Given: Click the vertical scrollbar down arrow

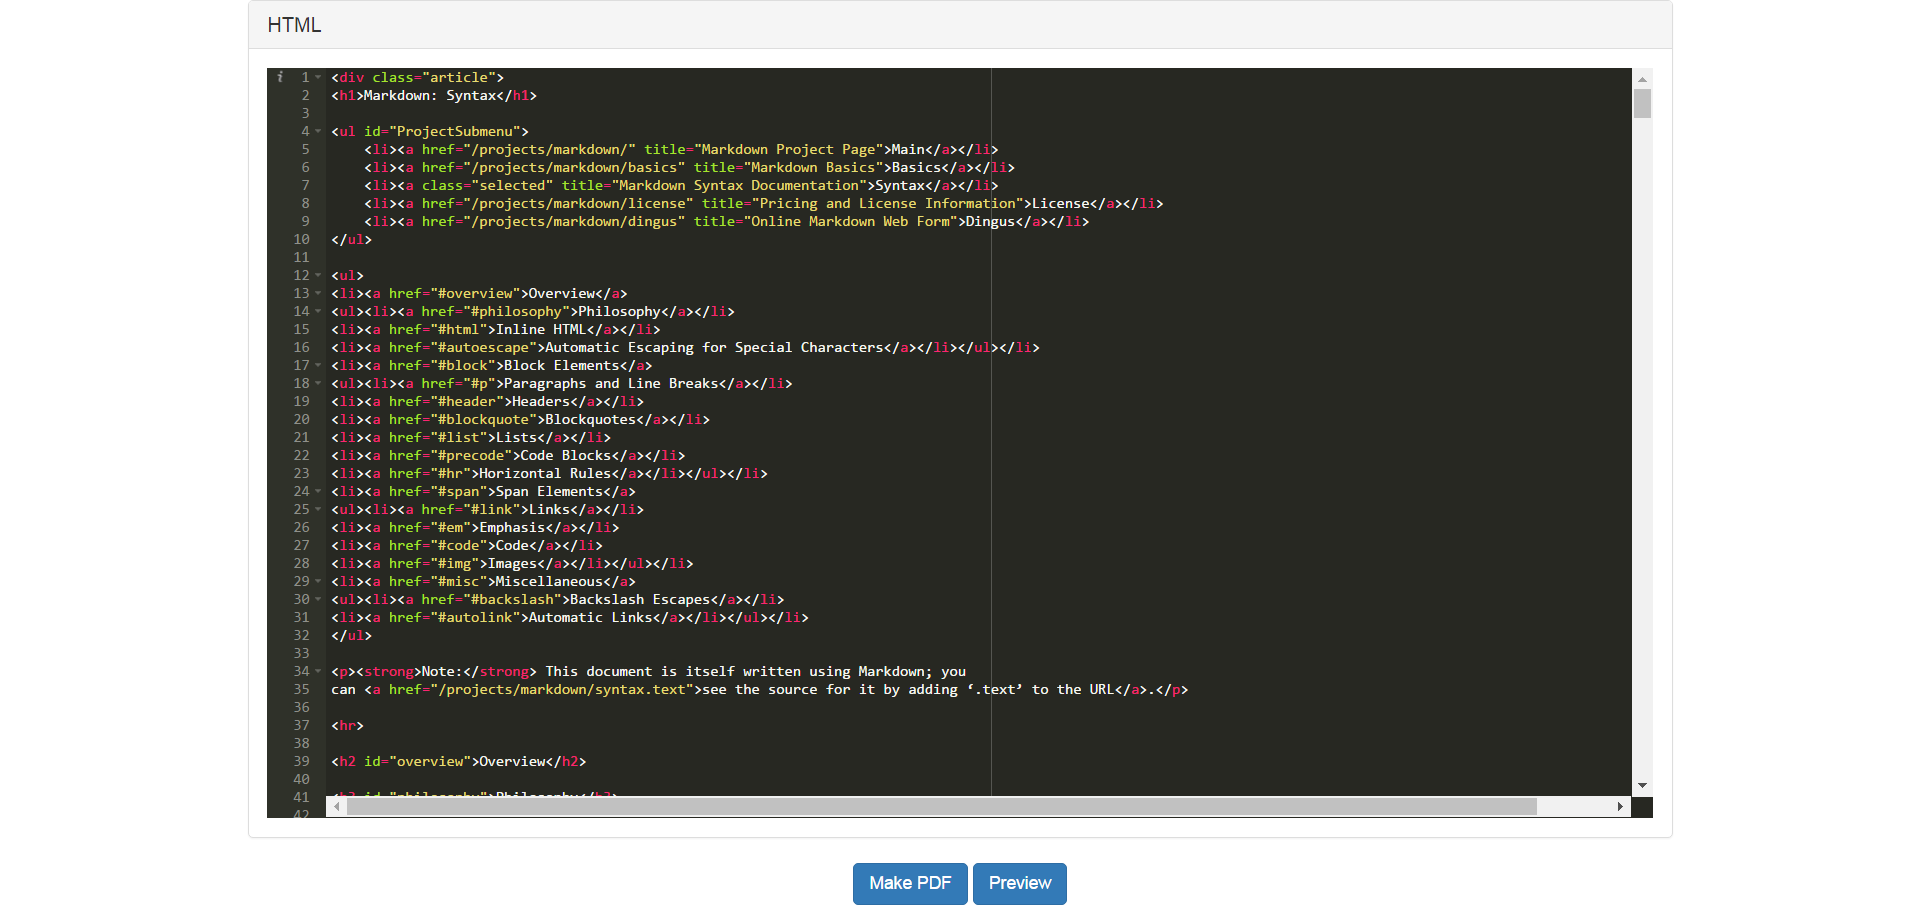Looking at the screenshot, I should [x=1642, y=786].
